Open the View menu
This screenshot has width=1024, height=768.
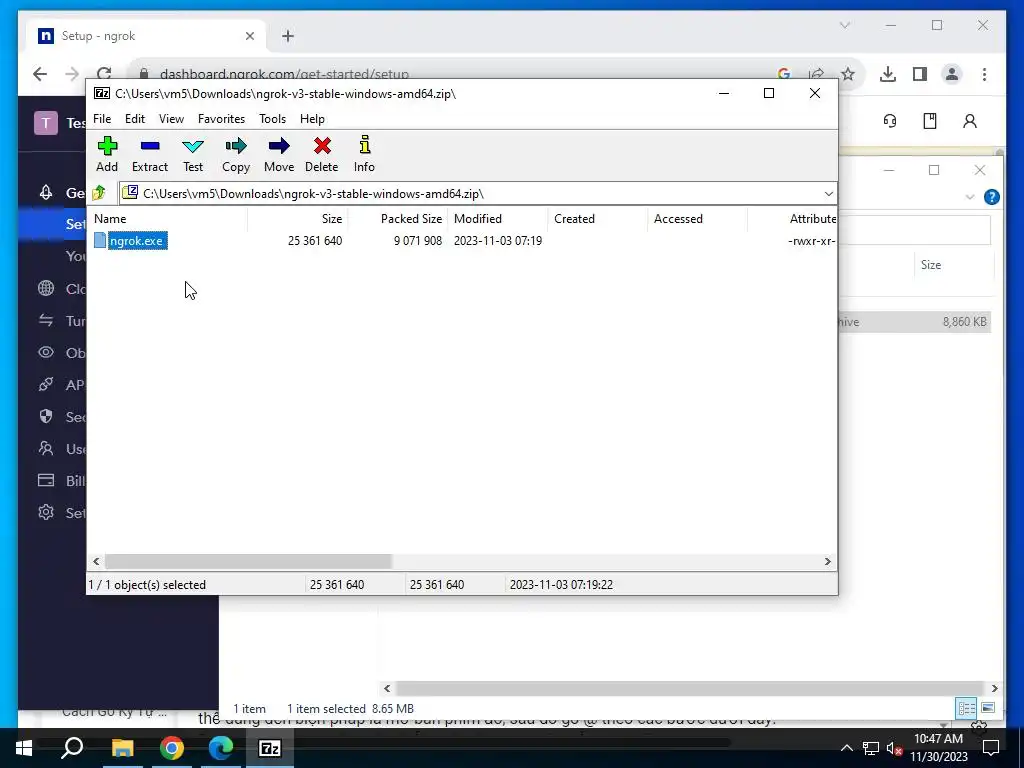(x=171, y=119)
